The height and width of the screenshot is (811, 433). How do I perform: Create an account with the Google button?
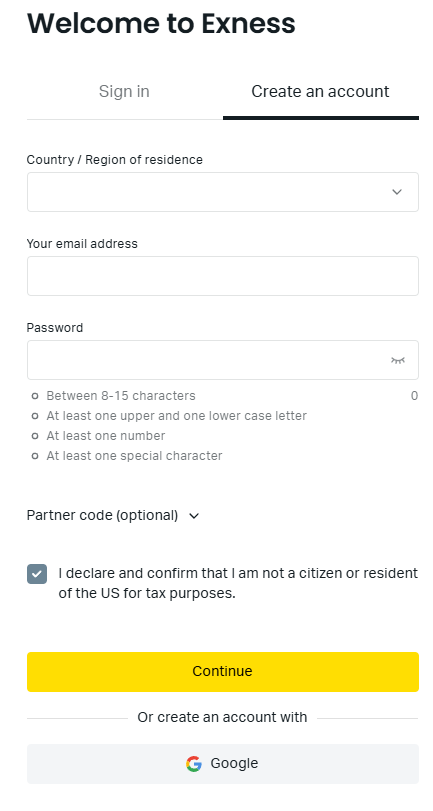(222, 764)
